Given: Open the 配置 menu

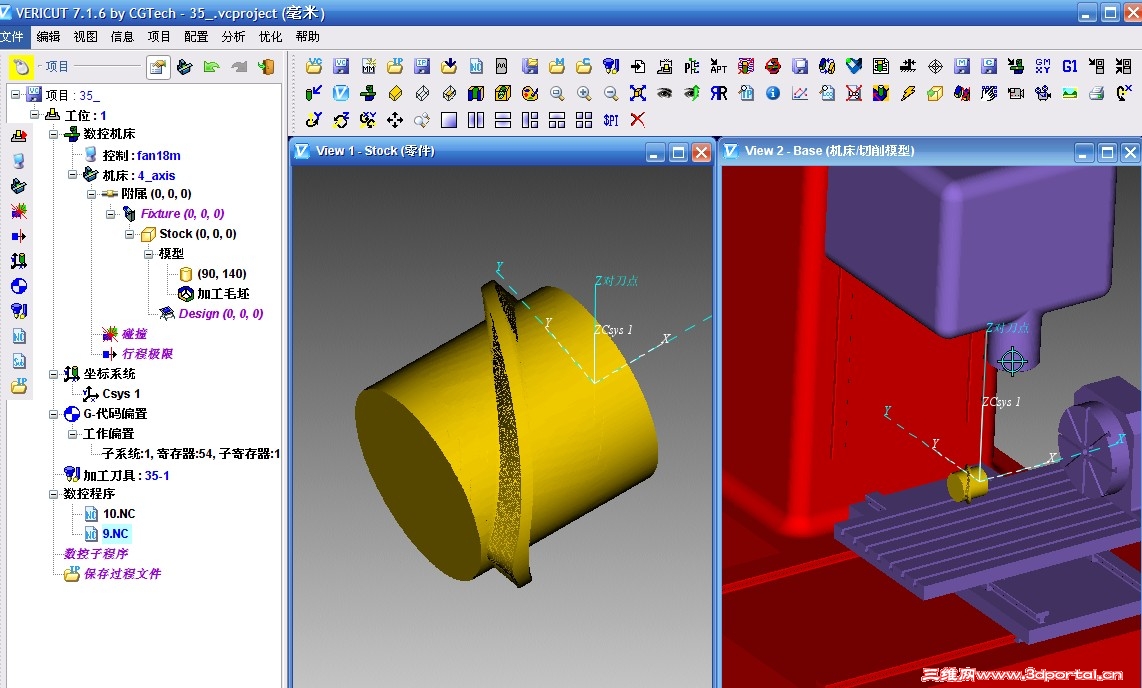Looking at the screenshot, I should (196, 36).
